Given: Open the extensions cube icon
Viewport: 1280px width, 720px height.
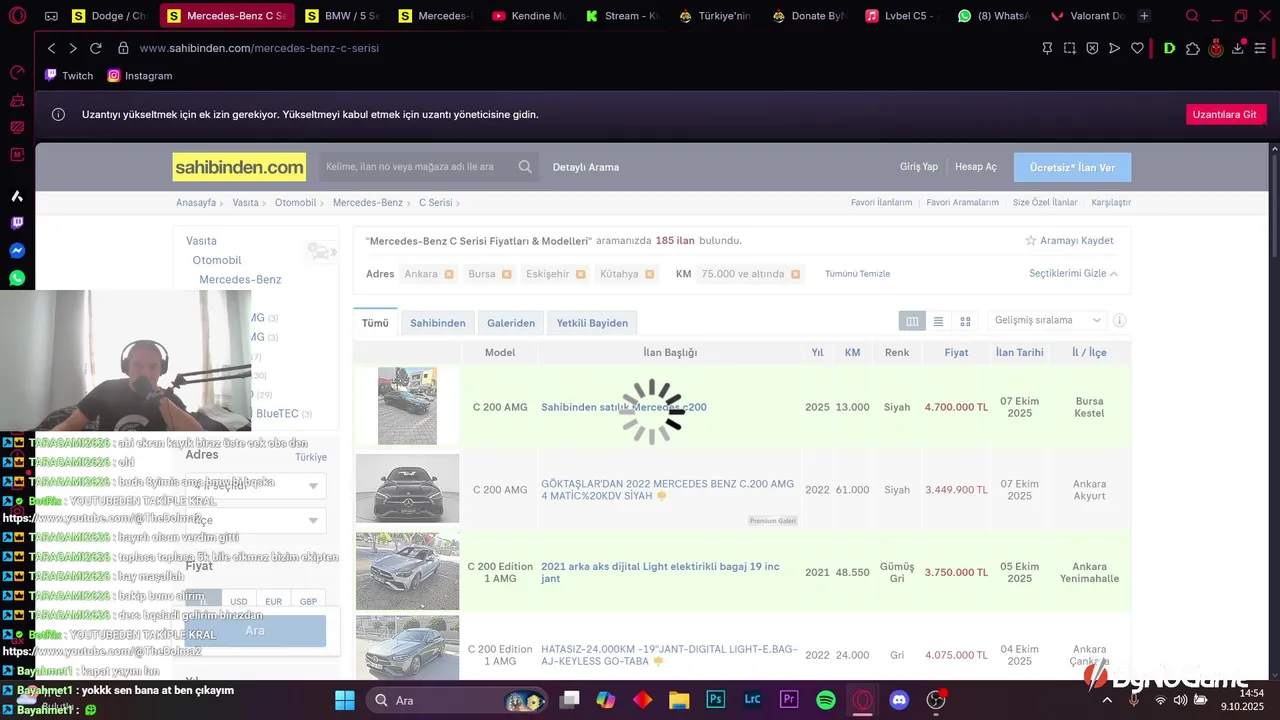Looking at the screenshot, I should tap(1192, 48).
